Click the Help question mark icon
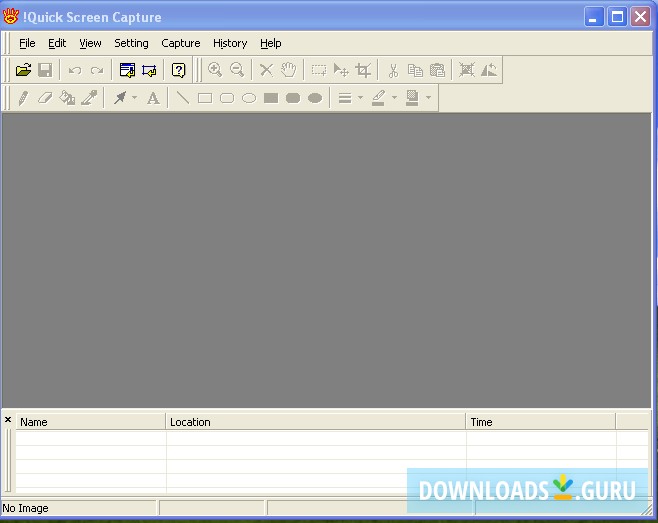The image size is (658, 523). [x=179, y=70]
